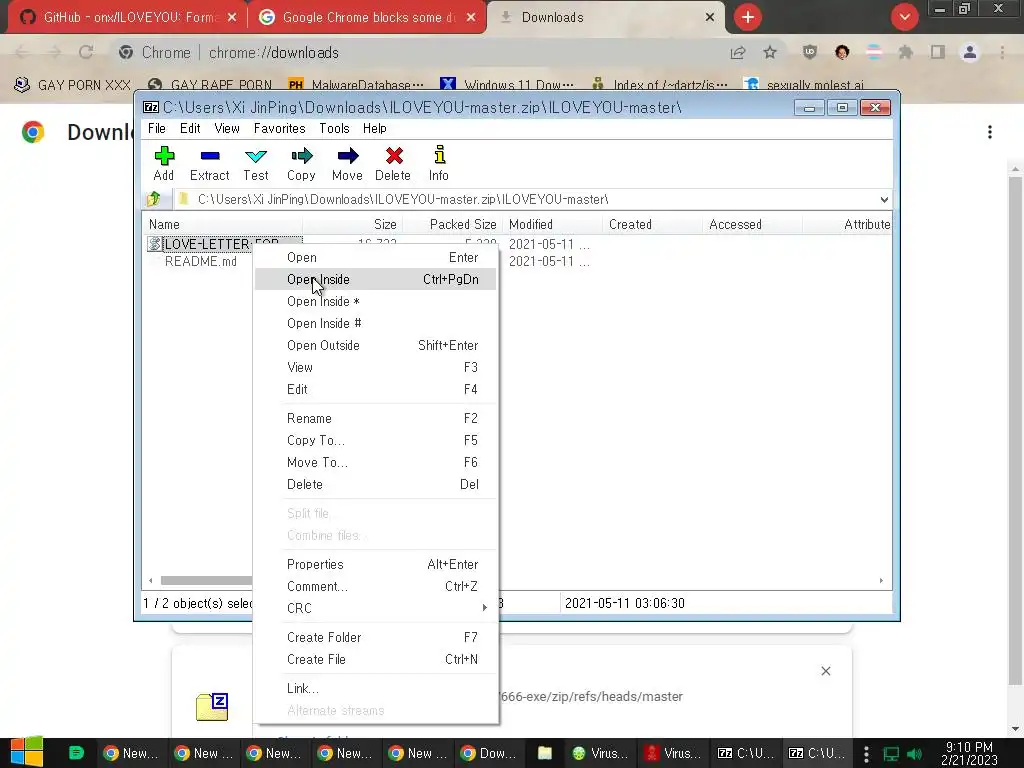Choose Open Inside # entry
This screenshot has width=1024, height=768.
pyautogui.click(x=376, y=323)
